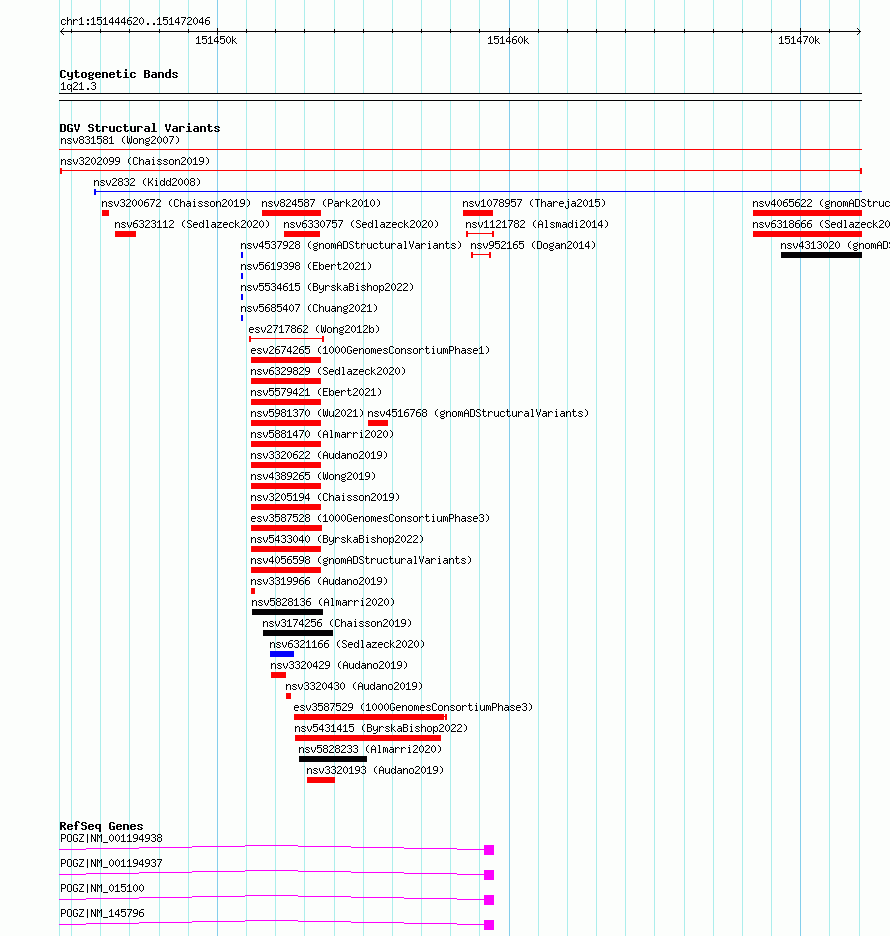
Task: Click nsv5579421 (Ebert2021) label
Action: [x=316, y=392]
